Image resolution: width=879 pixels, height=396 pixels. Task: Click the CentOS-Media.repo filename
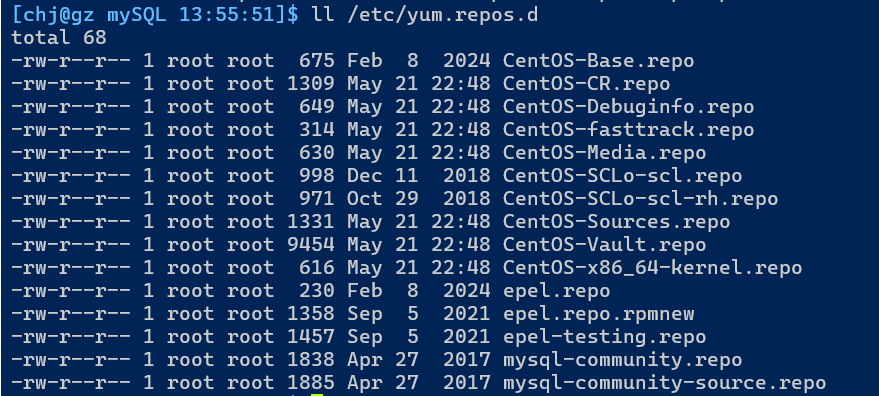(604, 153)
